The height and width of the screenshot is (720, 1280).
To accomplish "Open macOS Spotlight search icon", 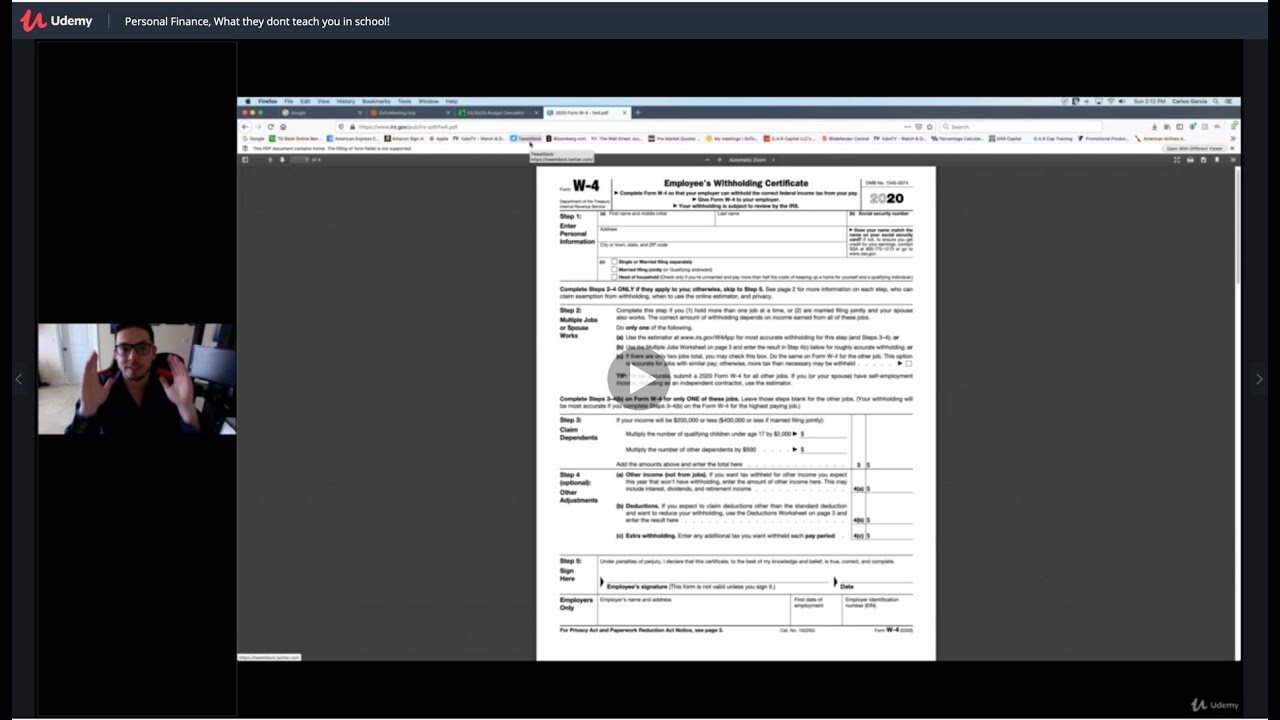I will [1215, 101].
